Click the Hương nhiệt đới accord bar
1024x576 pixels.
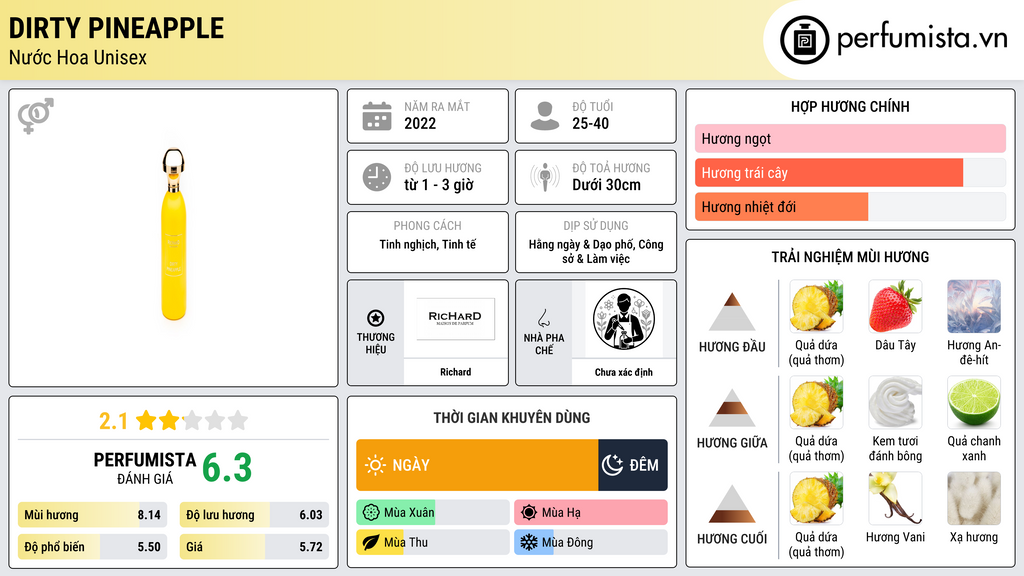point(850,207)
